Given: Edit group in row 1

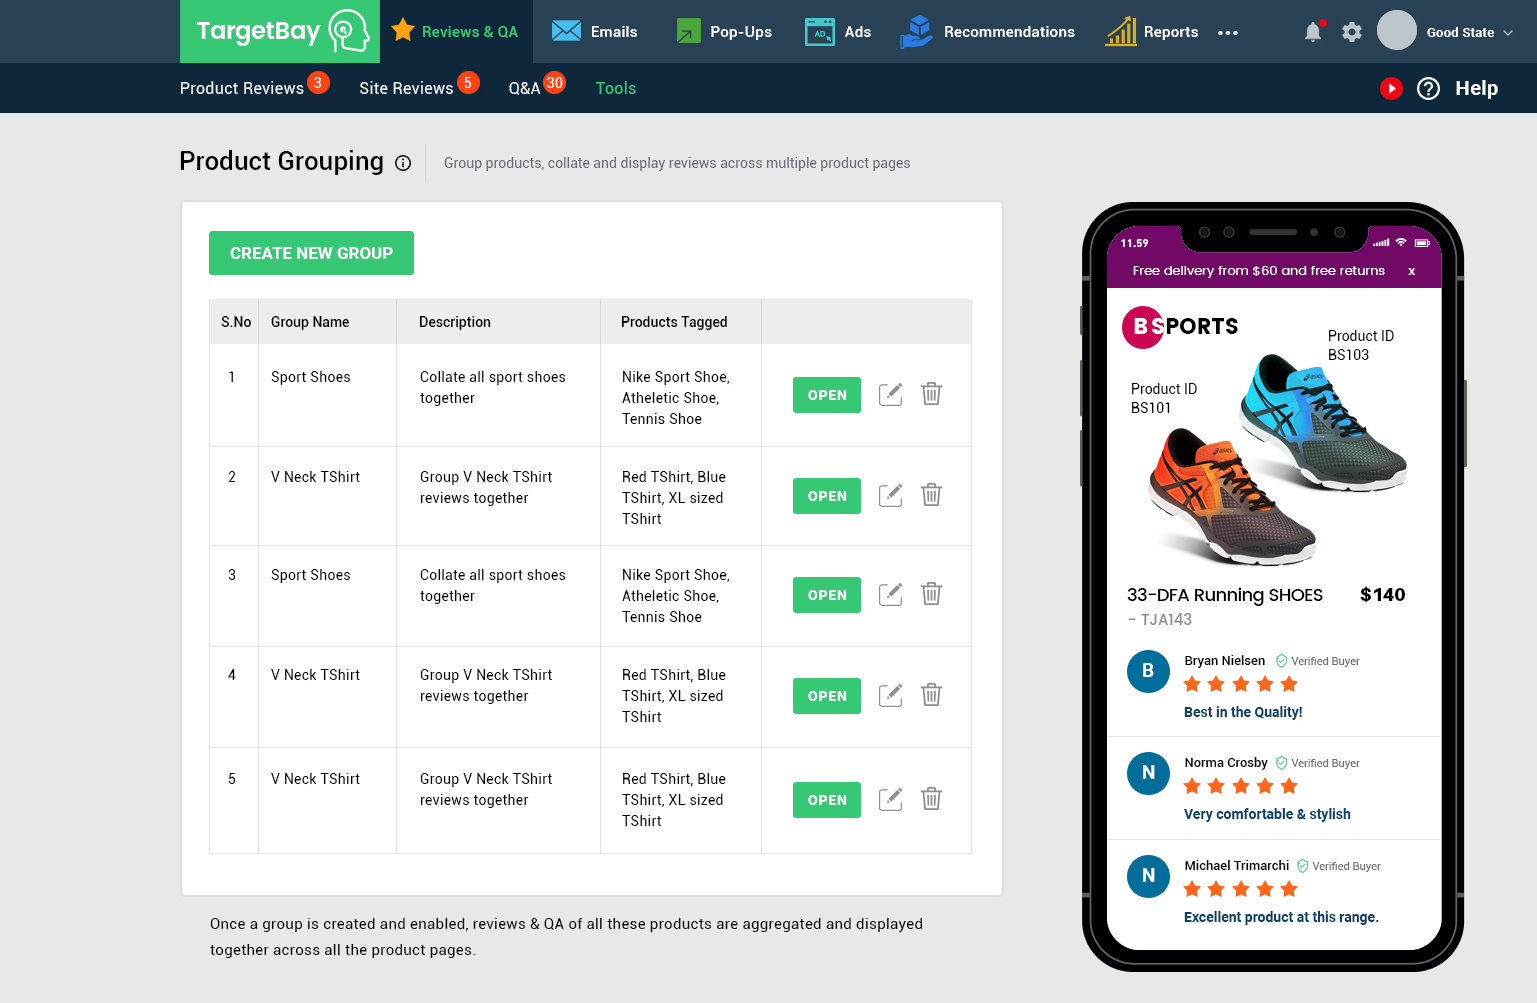Looking at the screenshot, I should point(890,394).
